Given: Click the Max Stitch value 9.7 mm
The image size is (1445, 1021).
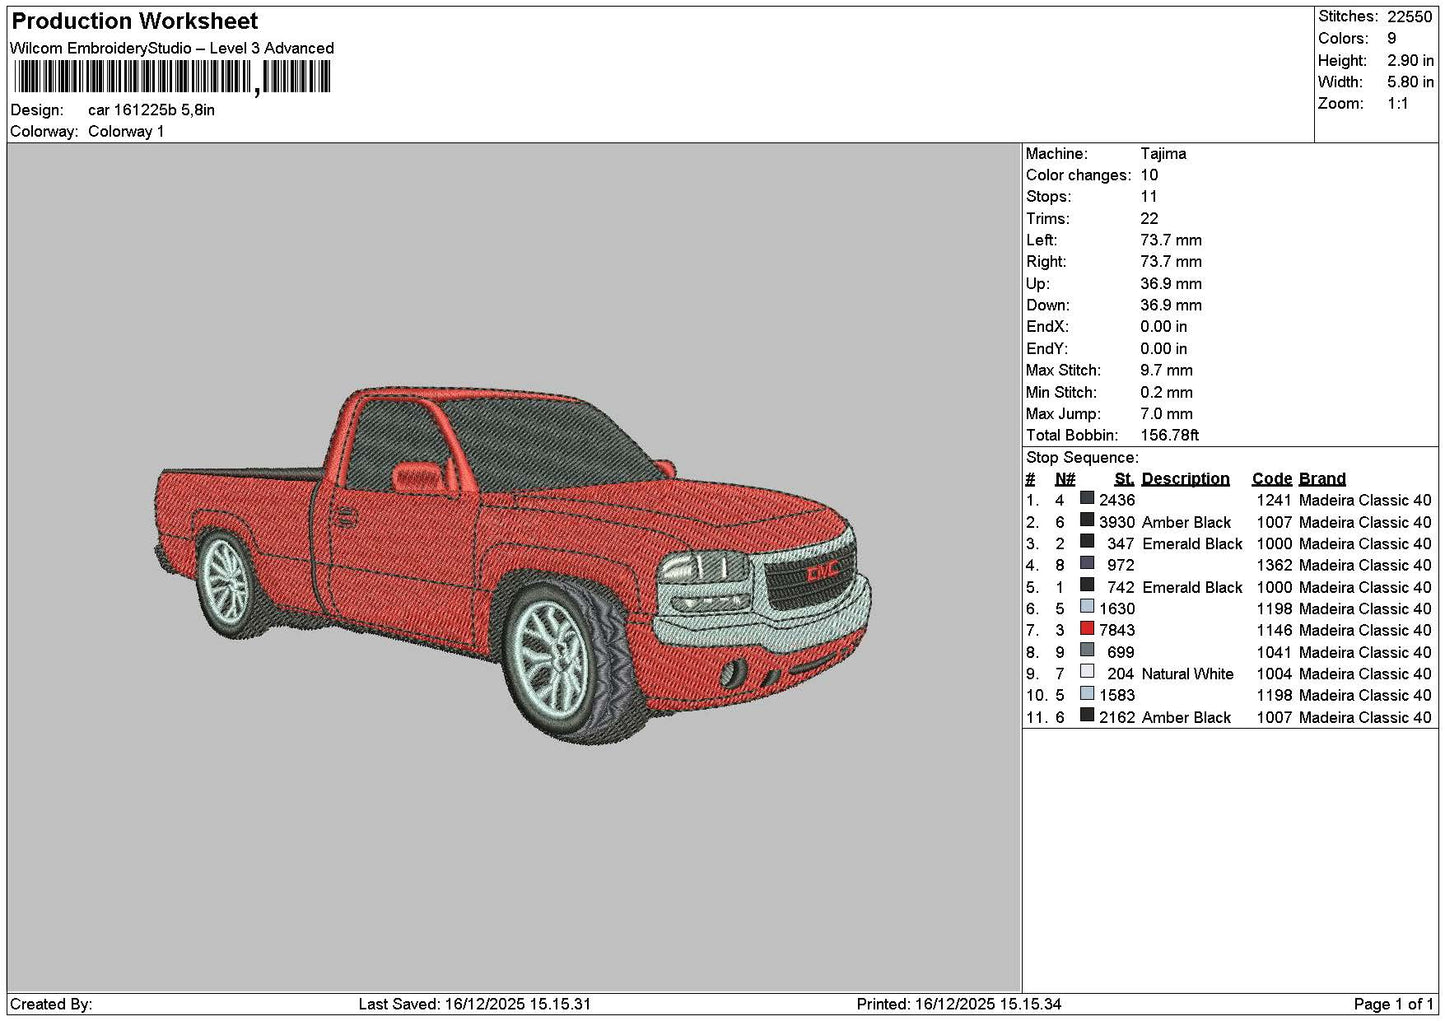Looking at the screenshot, I should pos(1166,371).
